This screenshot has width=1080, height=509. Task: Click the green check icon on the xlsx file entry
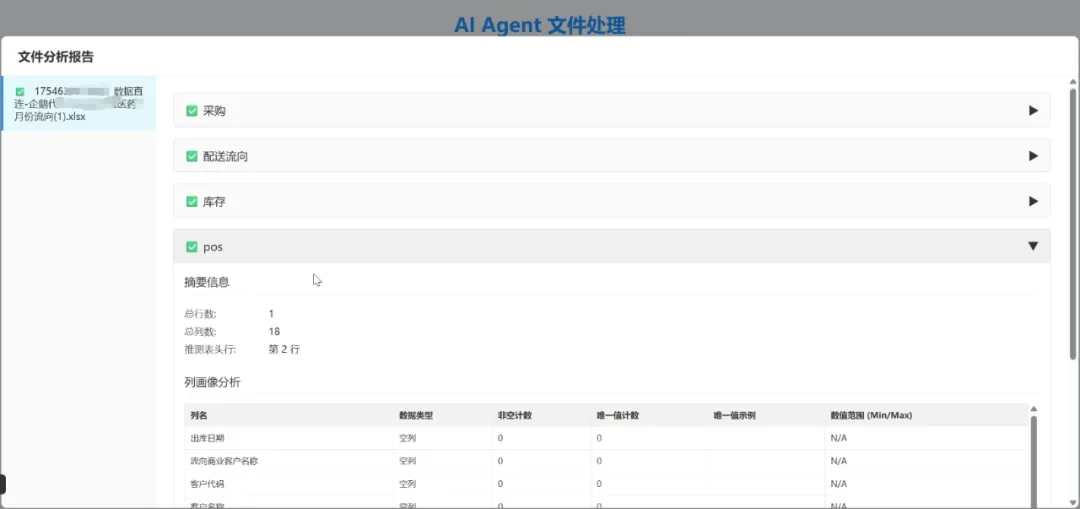[x=20, y=92]
